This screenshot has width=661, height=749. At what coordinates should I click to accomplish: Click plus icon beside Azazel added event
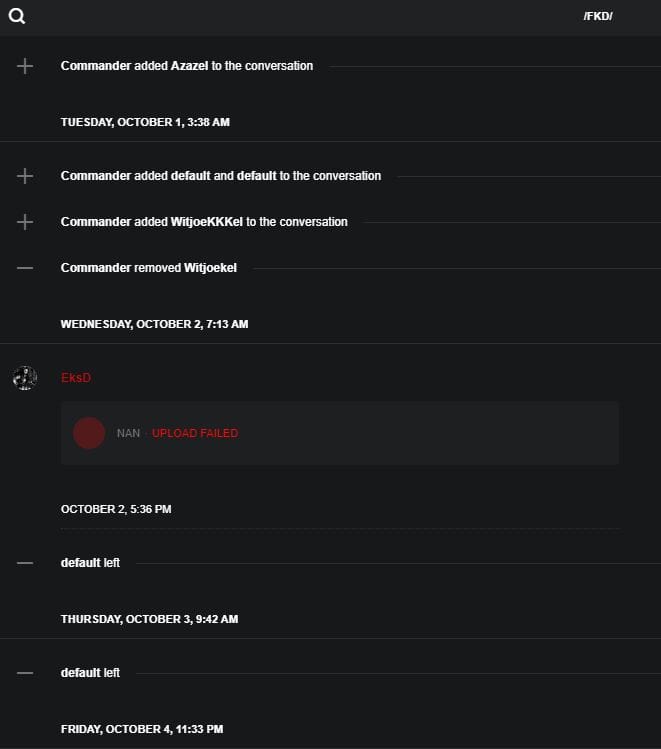click(25, 66)
